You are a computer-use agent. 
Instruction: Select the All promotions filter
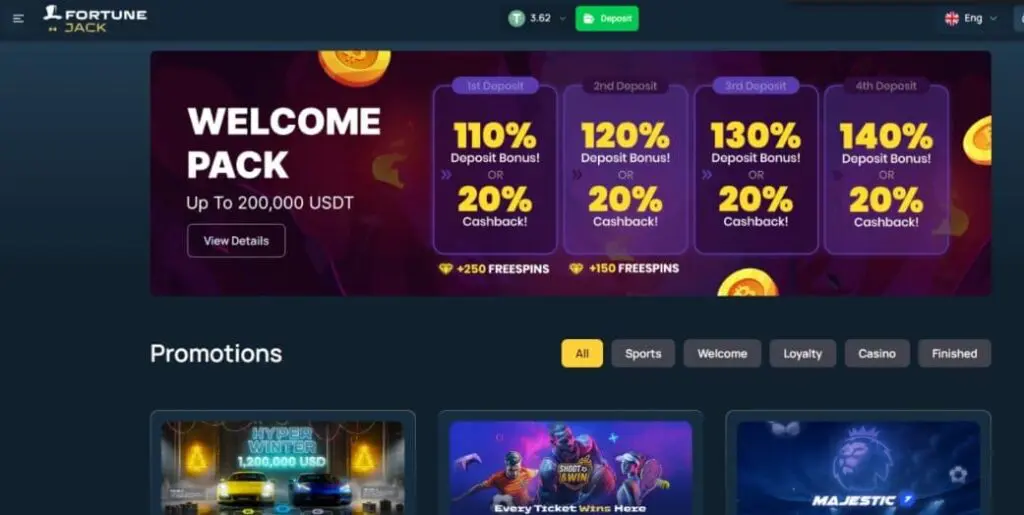(582, 353)
